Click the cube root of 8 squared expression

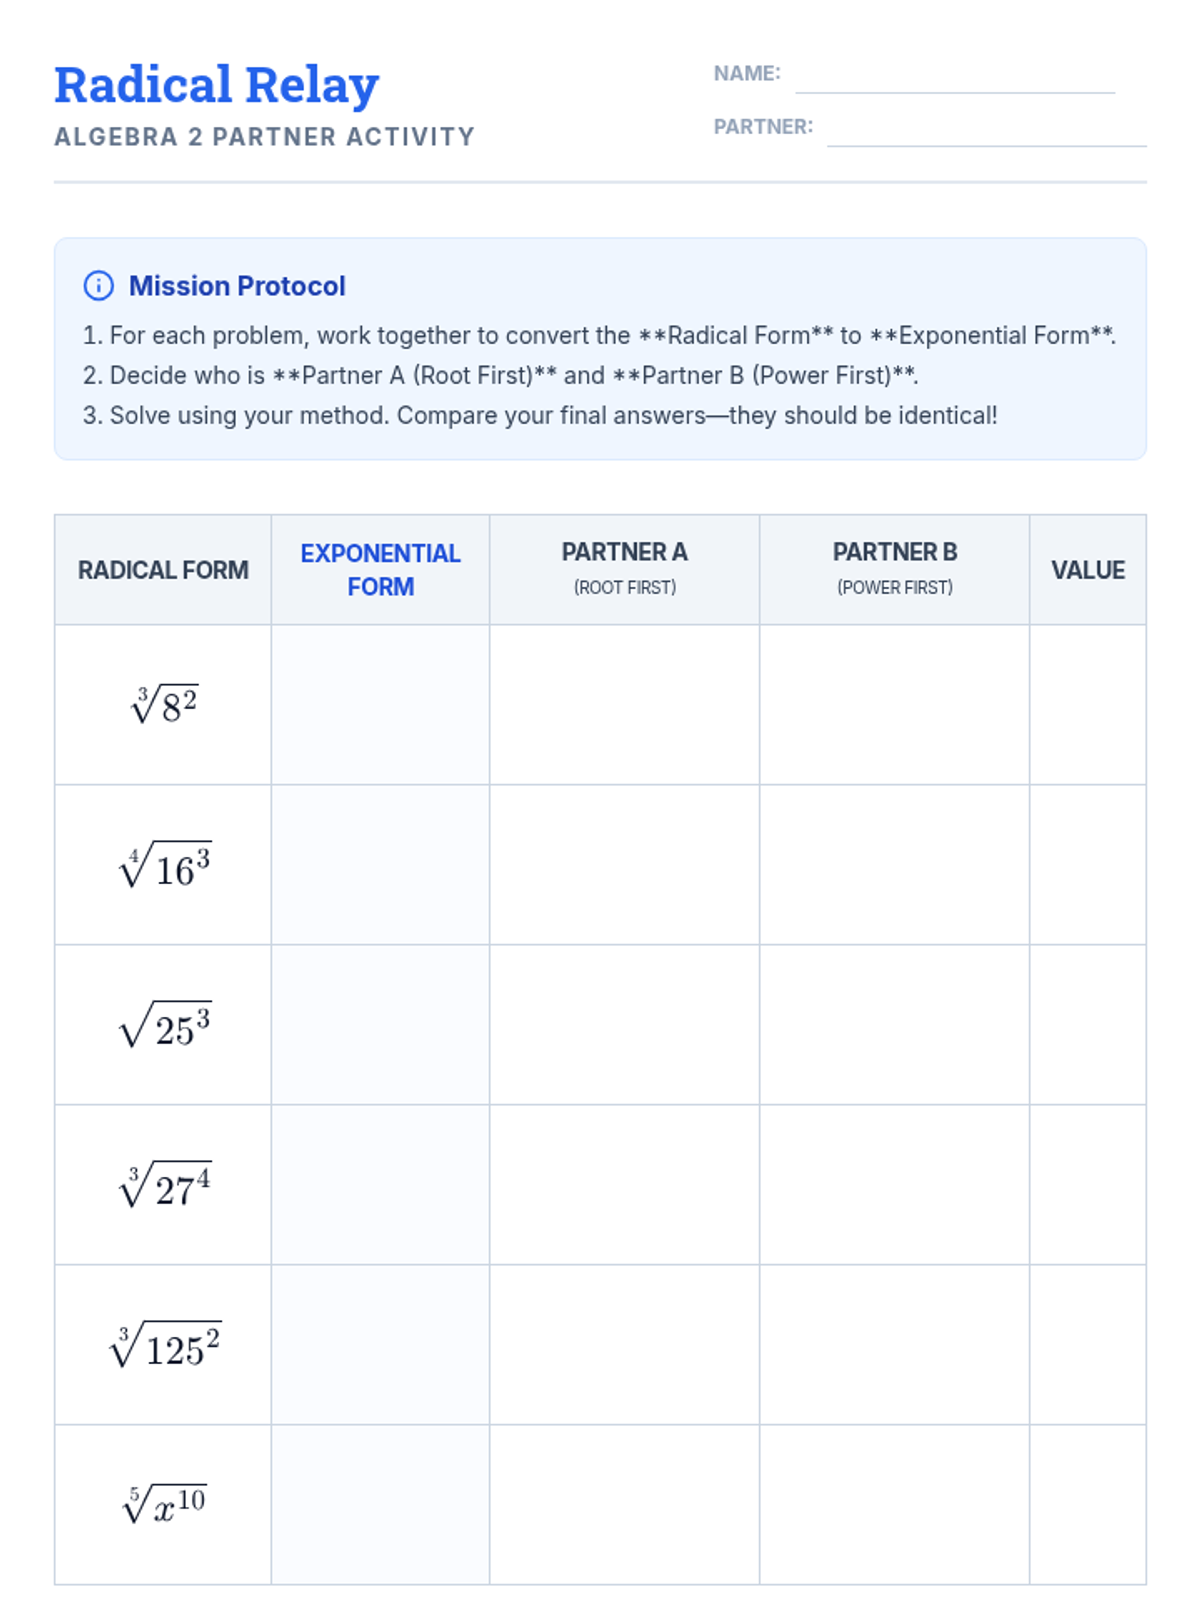pos(164,705)
